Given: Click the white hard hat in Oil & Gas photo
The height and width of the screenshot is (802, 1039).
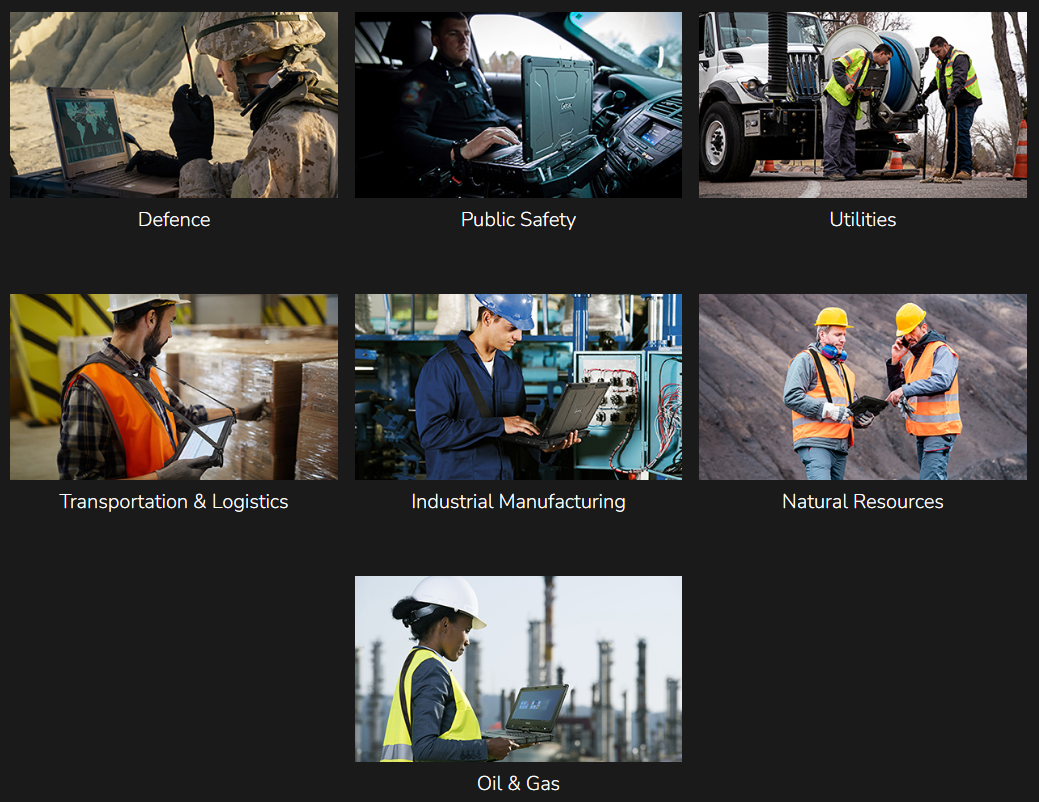Looking at the screenshot, I should point(448,597).
